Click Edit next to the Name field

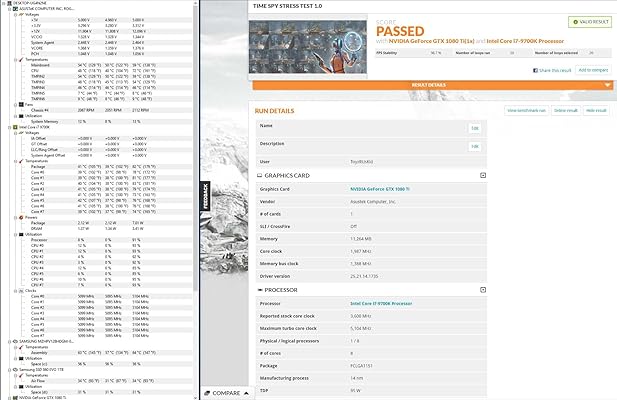coord(475,128)
